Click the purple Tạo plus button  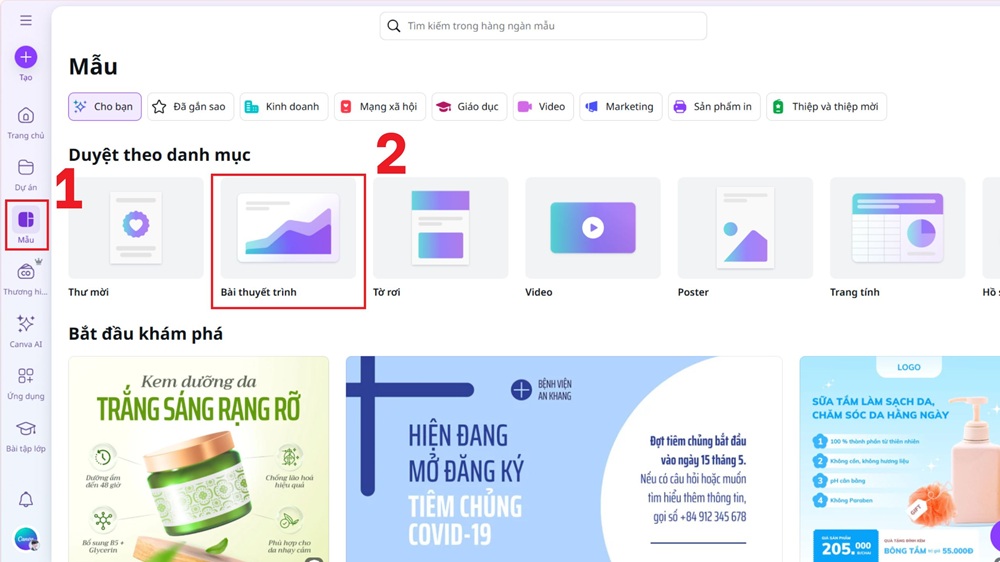pyautogui.click(x=26, y=57)
